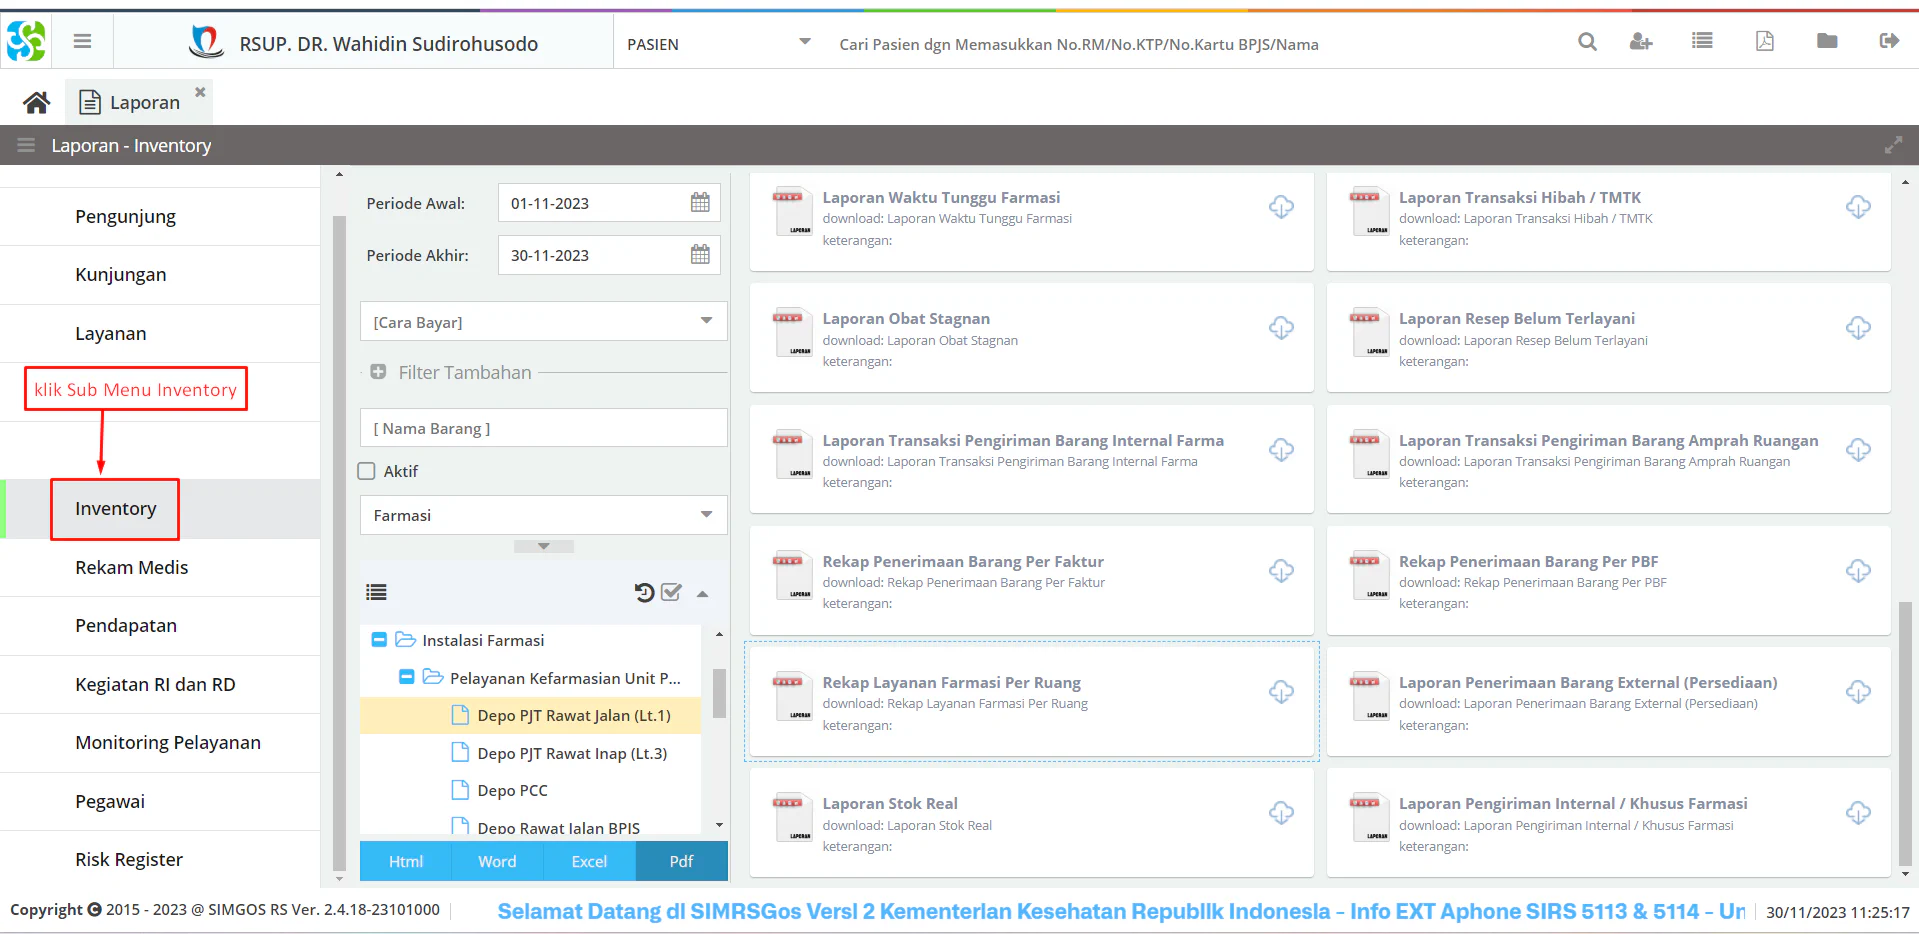Viewport: 1919px width, 934px height.
Task: Click the check-all icon above the tree
Action: tap(672, 592)
